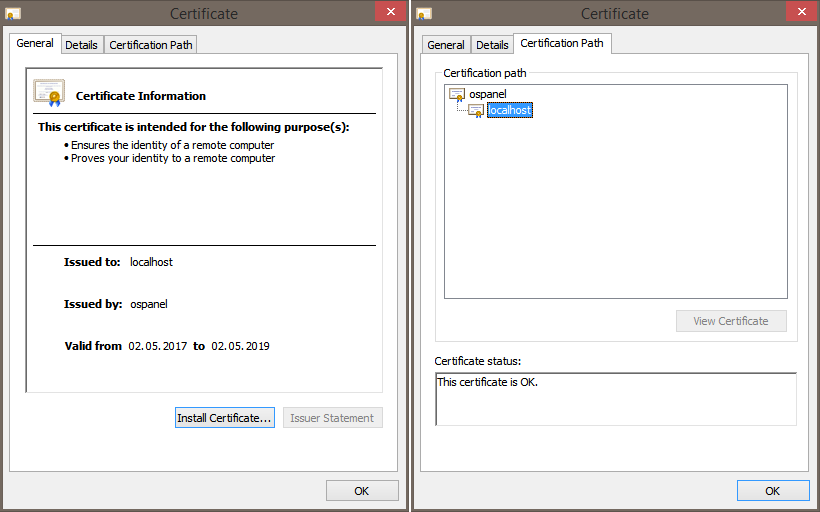Viewport: 820px width, 512px height.
Task: Switch to Certification Path tab in the left dialog
Action: click(152, 45)
